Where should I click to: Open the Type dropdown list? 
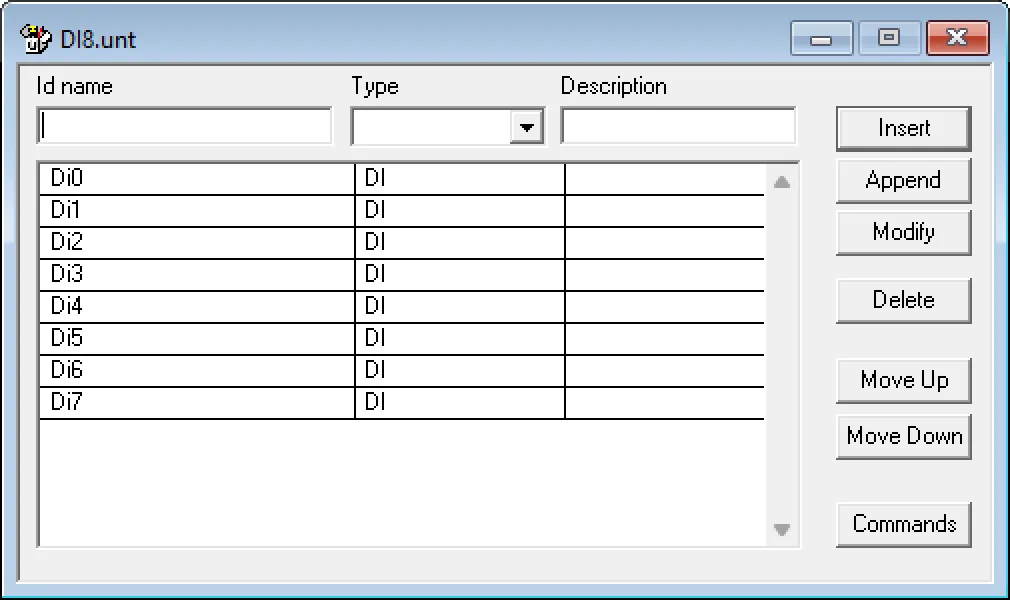pos(528,126)
